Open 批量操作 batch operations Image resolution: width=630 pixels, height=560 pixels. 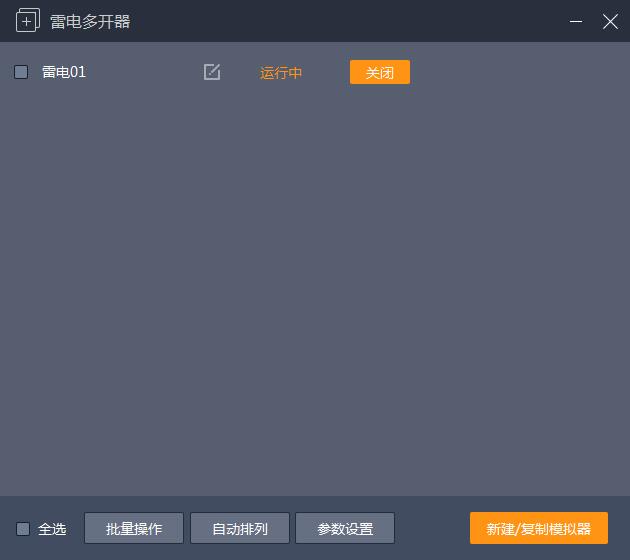tap(134, 528)
